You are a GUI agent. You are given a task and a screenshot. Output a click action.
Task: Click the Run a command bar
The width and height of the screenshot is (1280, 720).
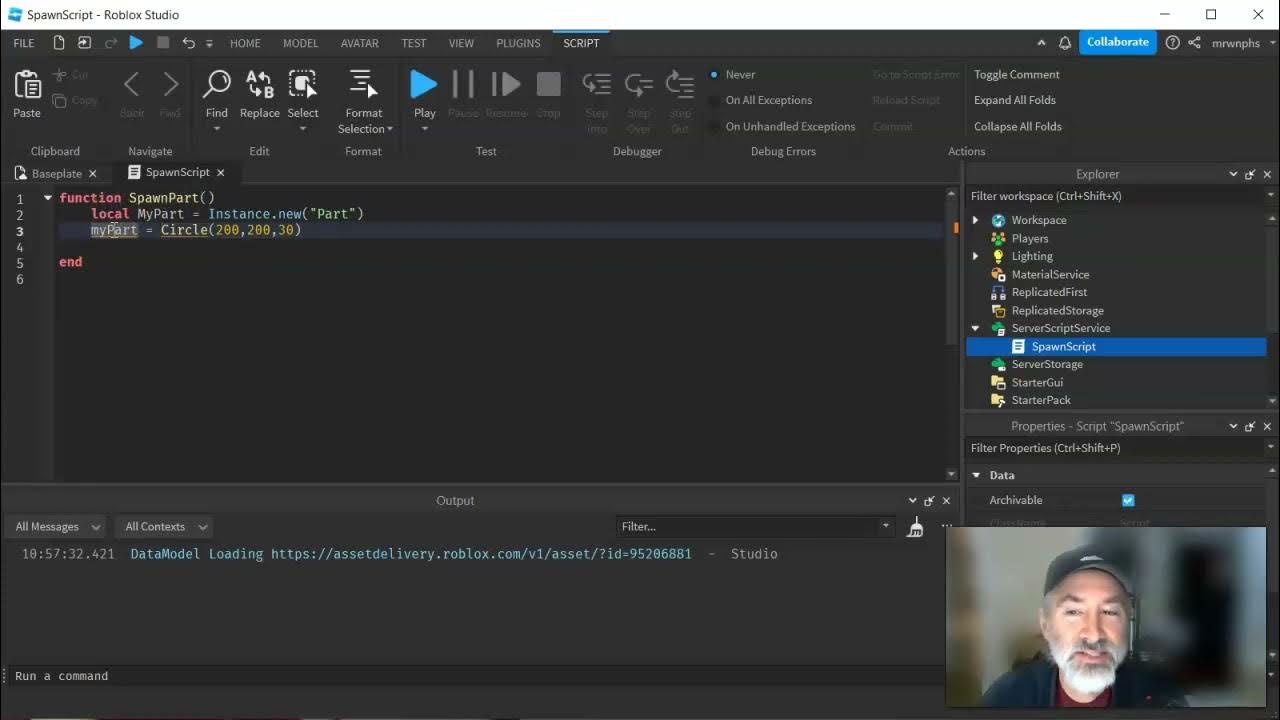point(473,676)
